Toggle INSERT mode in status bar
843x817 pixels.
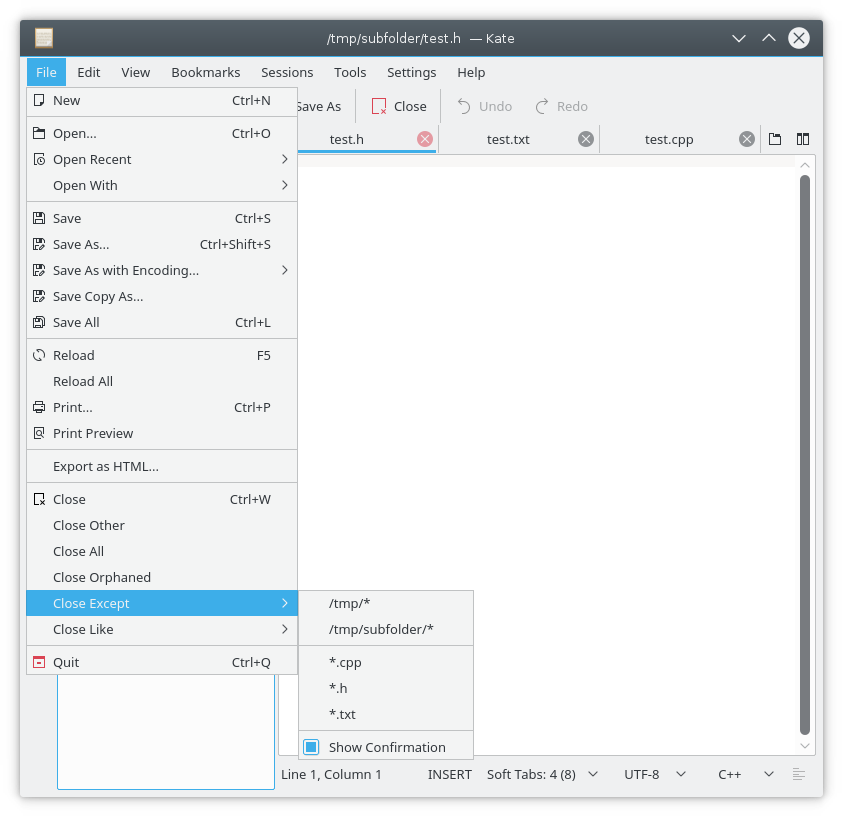point(449,775)
